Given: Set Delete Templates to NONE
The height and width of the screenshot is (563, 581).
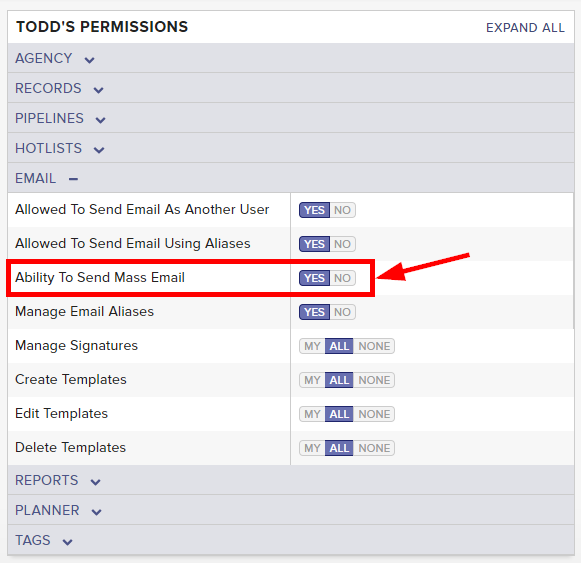Looking at the screenshot, I should pos(374,448).
